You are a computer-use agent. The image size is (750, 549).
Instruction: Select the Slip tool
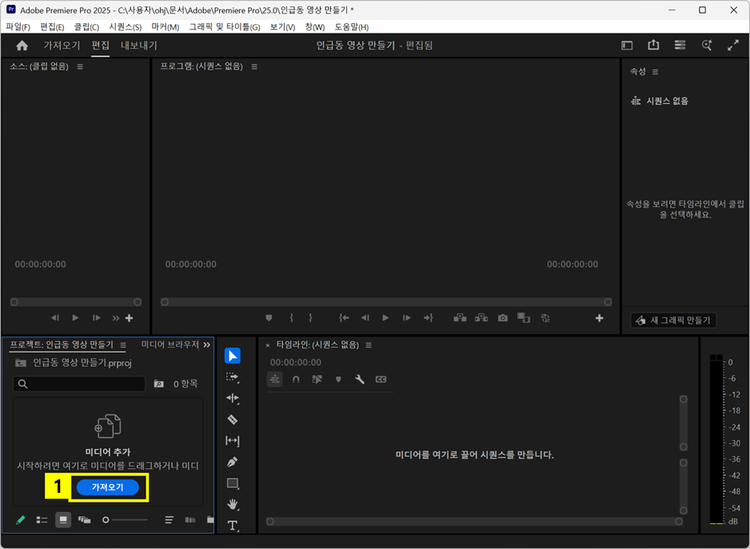click(x=232, y=441)
